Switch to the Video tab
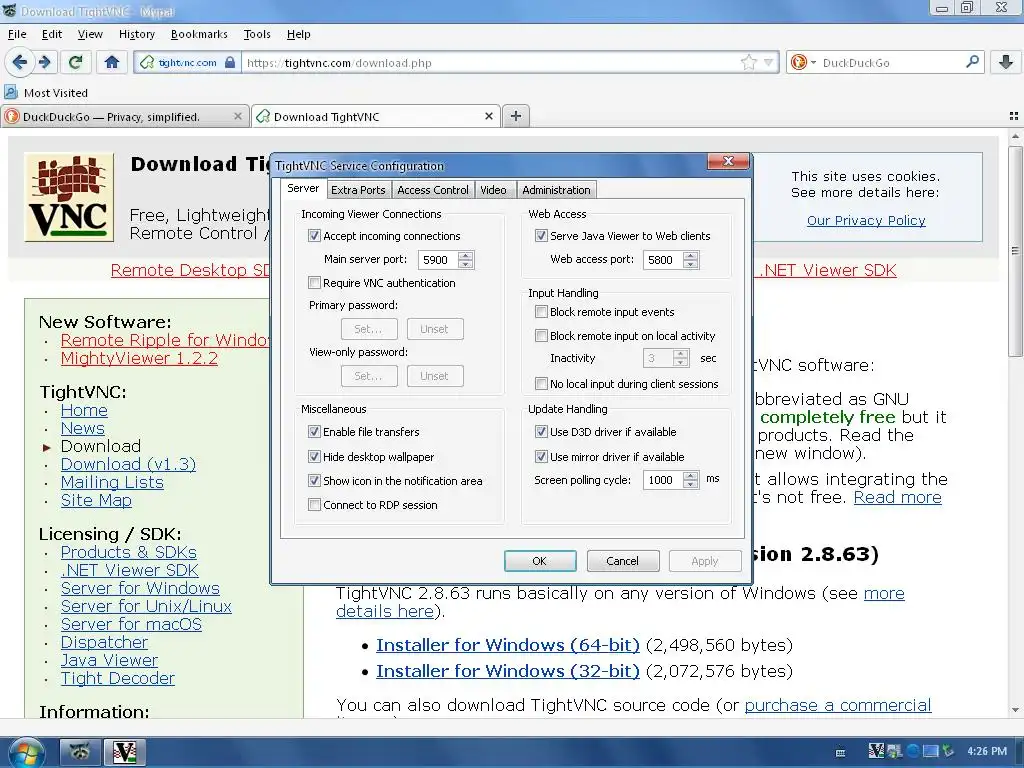The width and height of the screenshot is (1024, 768). tap(493, 190)
